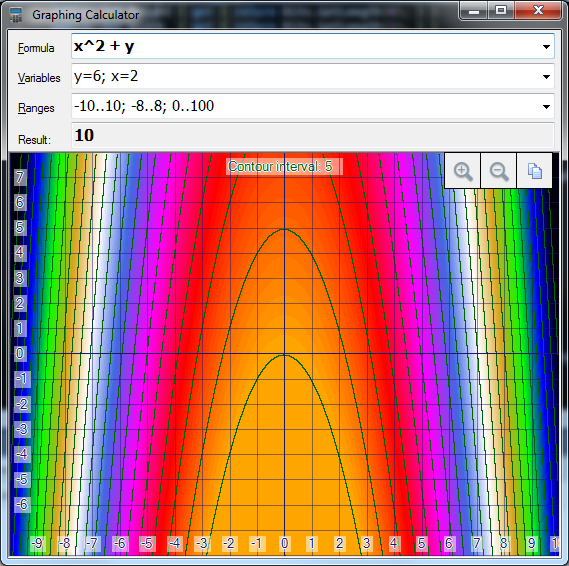Zoom out of the graph
Viewport: 569px width, 566px height.
click(499, 171)
